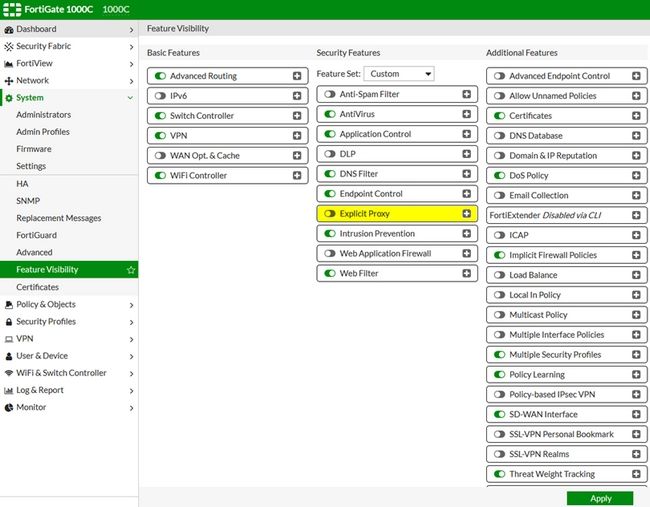Image resolution: width=650 pixels, height=507 pixels.
Task: Collapse the System menu chevron
Action: (130, 98)
